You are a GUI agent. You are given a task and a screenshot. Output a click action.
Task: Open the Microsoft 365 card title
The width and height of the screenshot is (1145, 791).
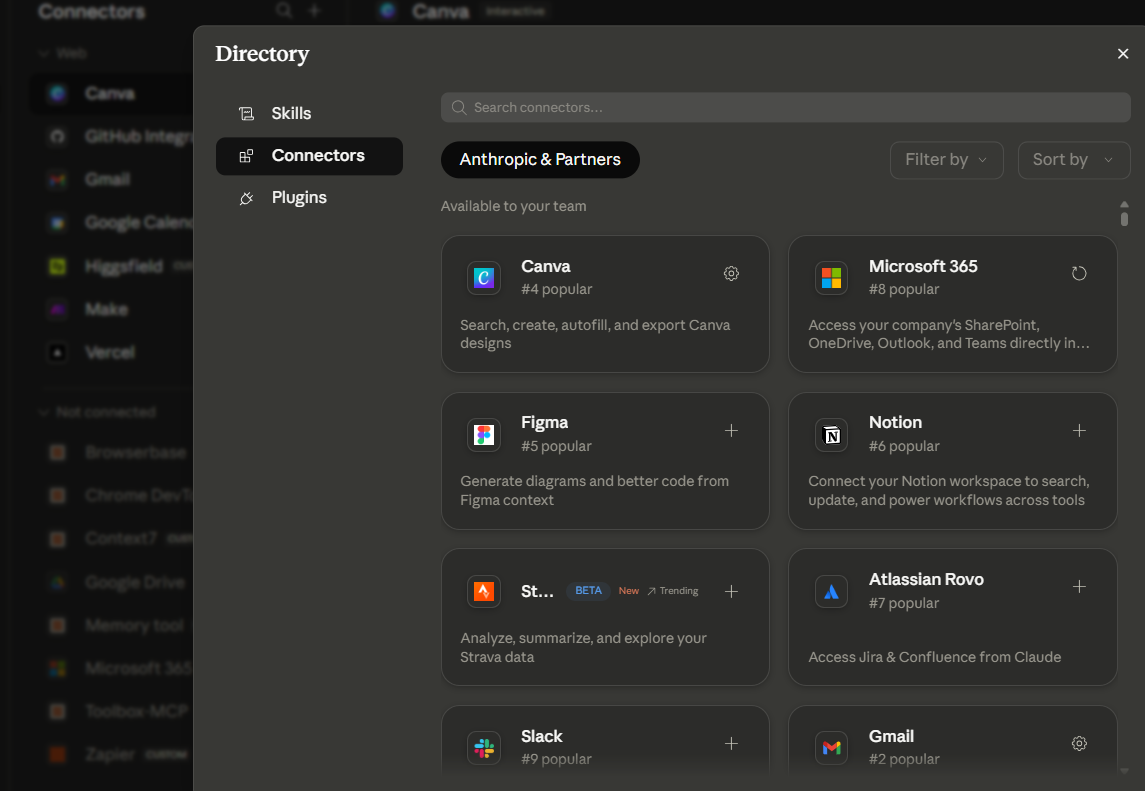coord(923,266)
